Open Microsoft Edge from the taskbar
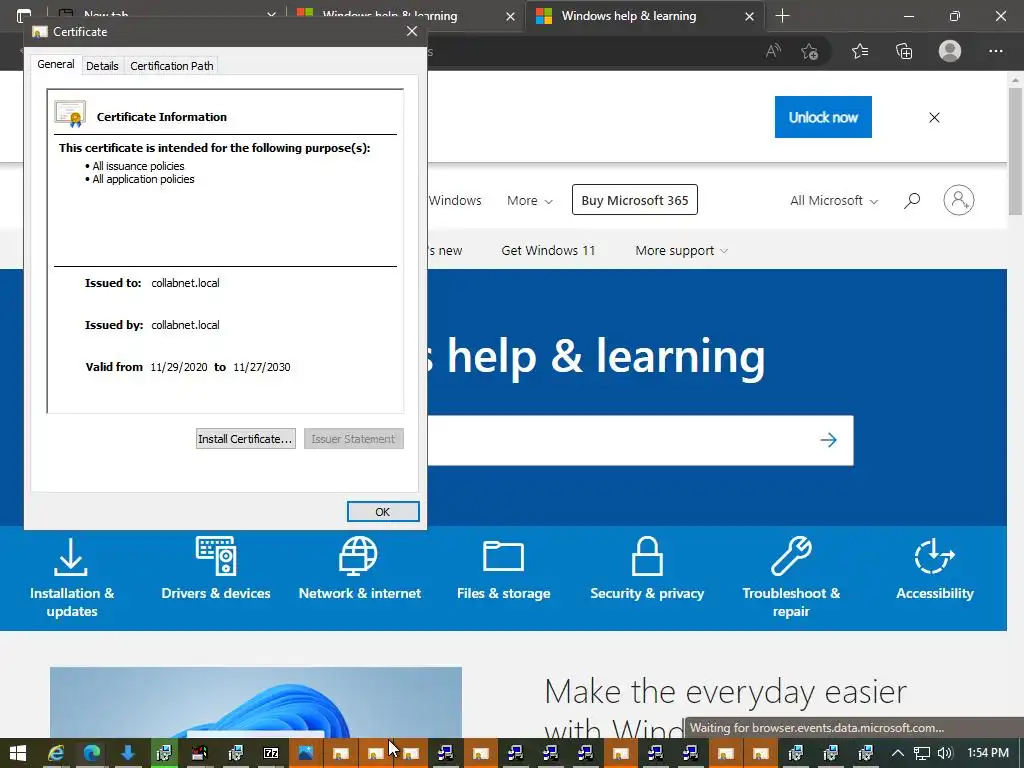 (x=91, y=753)
